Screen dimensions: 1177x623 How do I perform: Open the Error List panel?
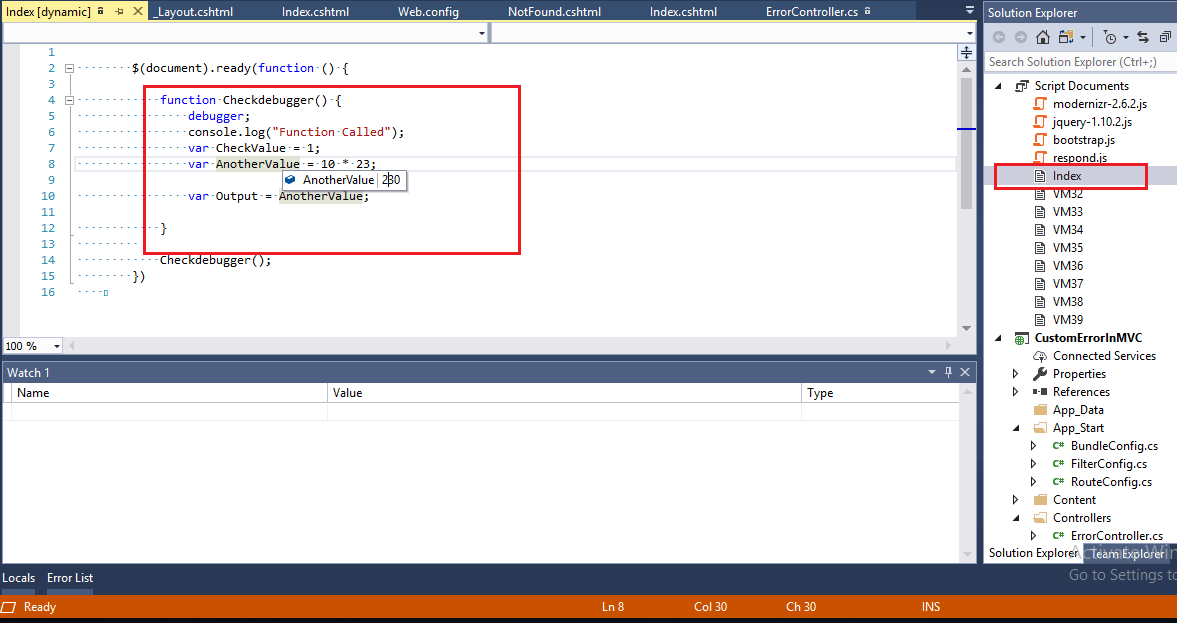click(69, 577)
